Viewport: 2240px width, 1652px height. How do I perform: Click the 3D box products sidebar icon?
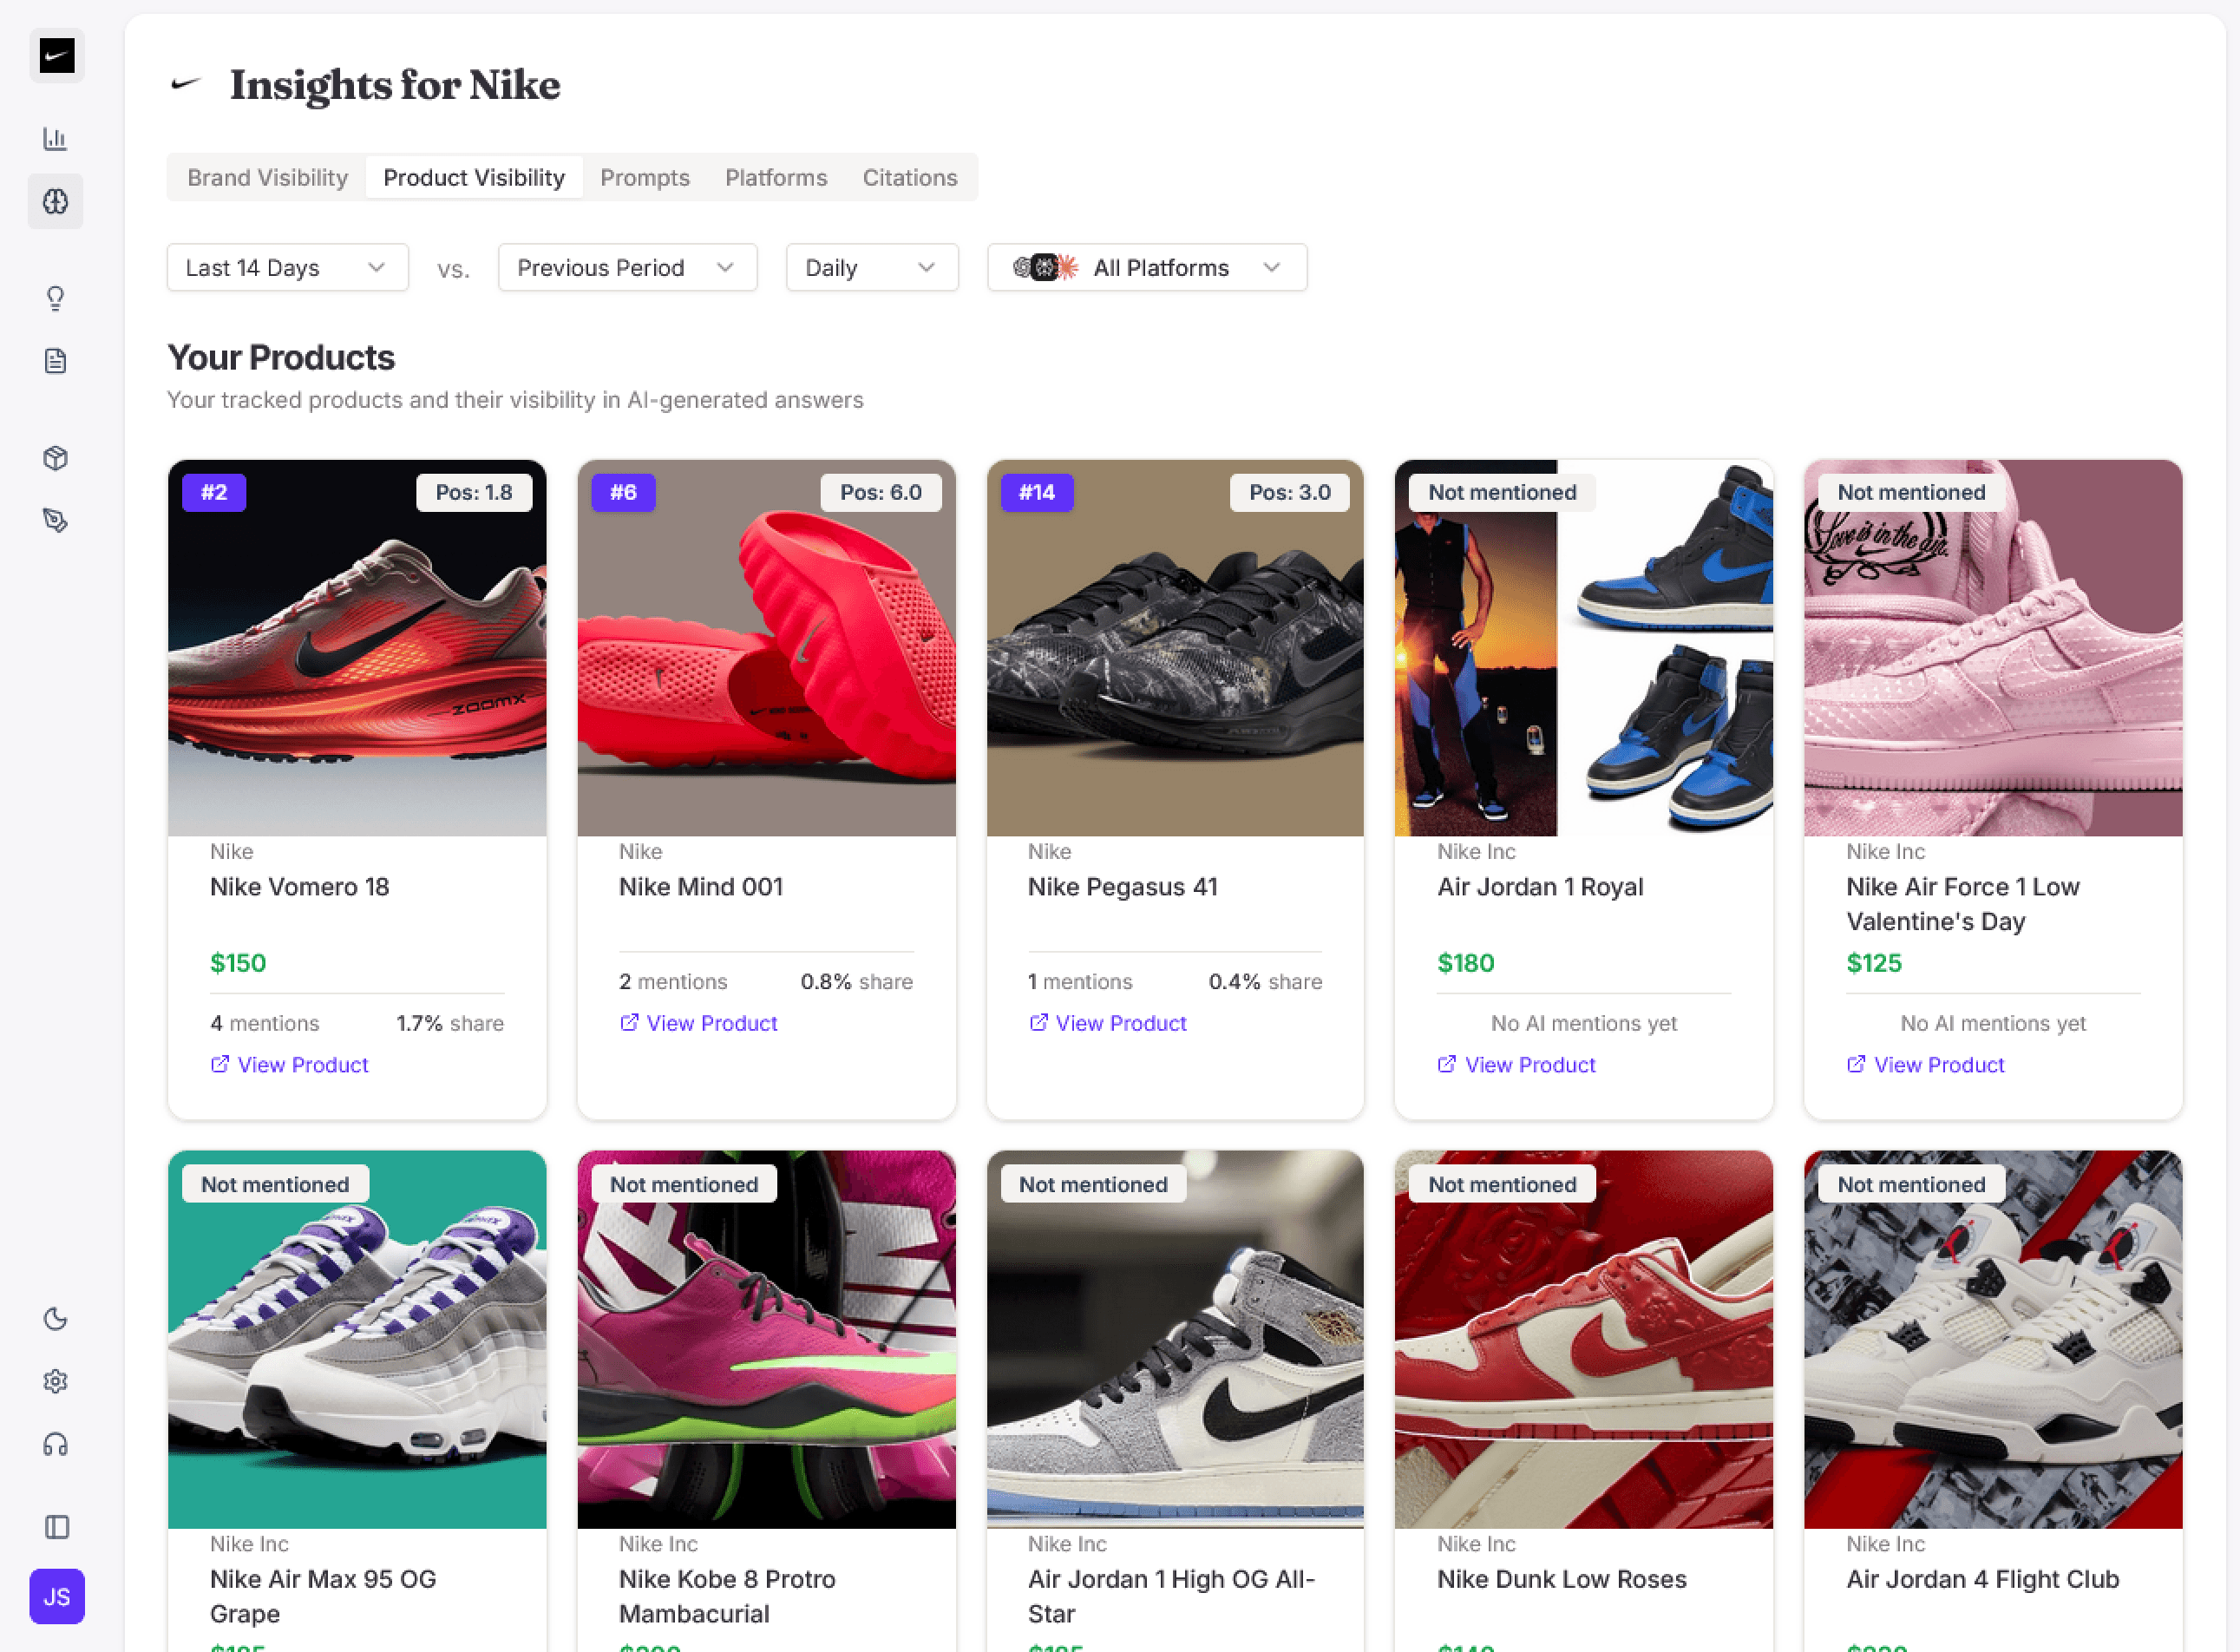click(55, 458)
